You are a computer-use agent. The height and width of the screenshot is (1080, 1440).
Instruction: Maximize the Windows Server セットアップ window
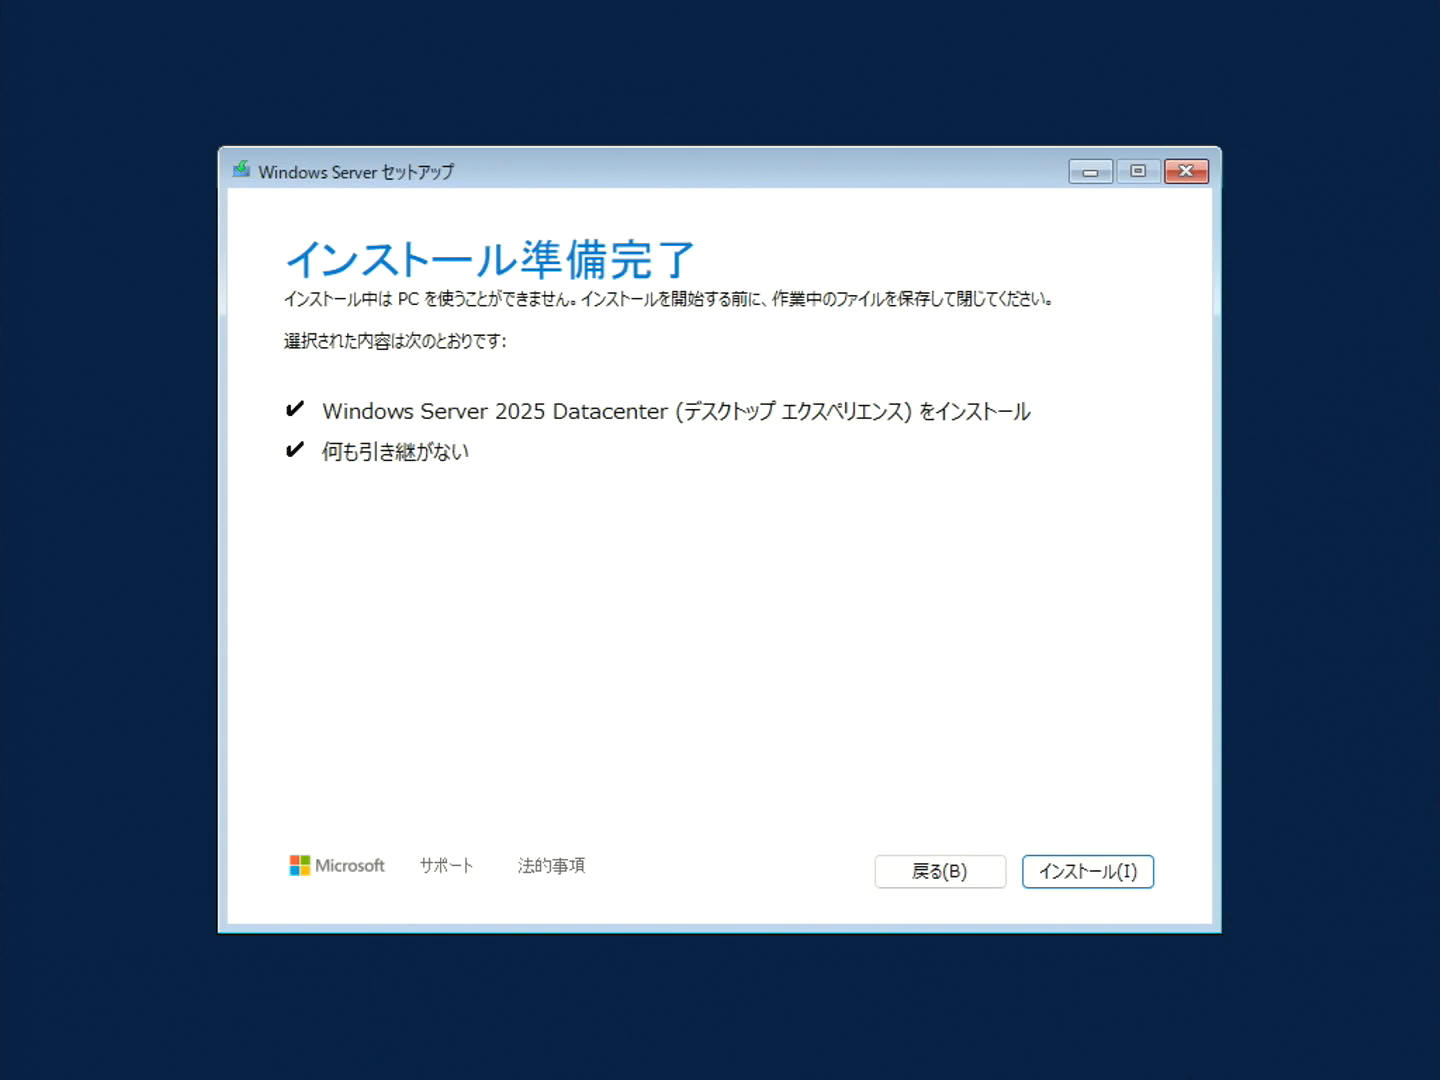pos(1138,172)
